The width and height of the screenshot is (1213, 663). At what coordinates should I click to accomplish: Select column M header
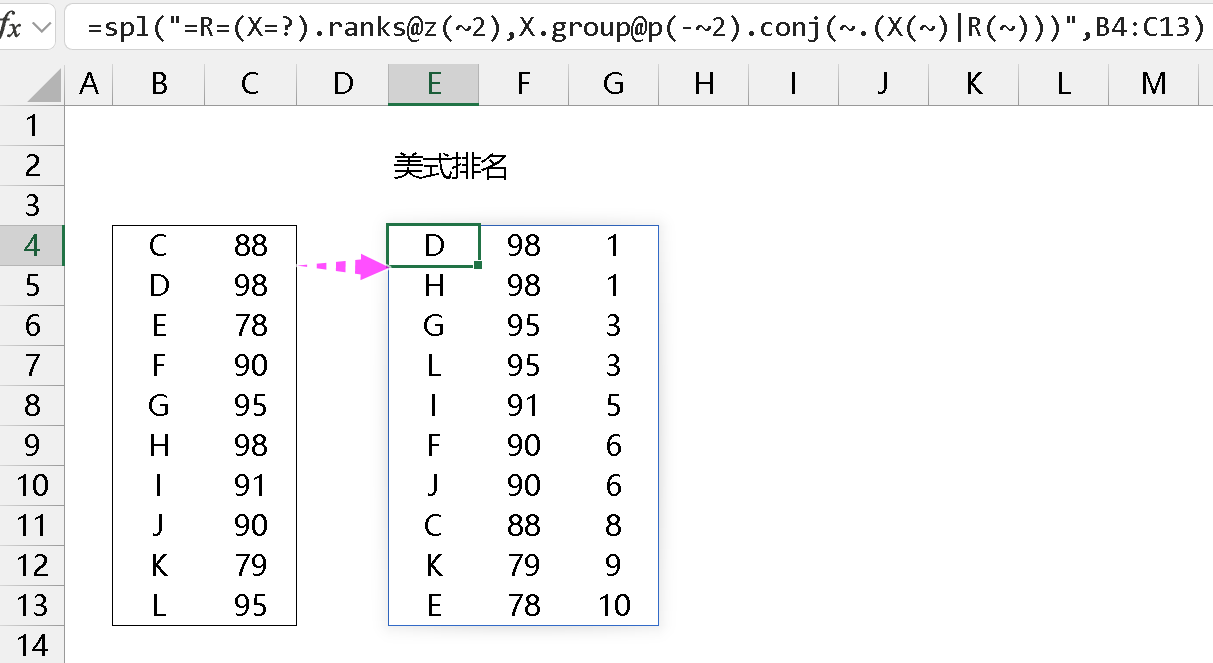1154,85
